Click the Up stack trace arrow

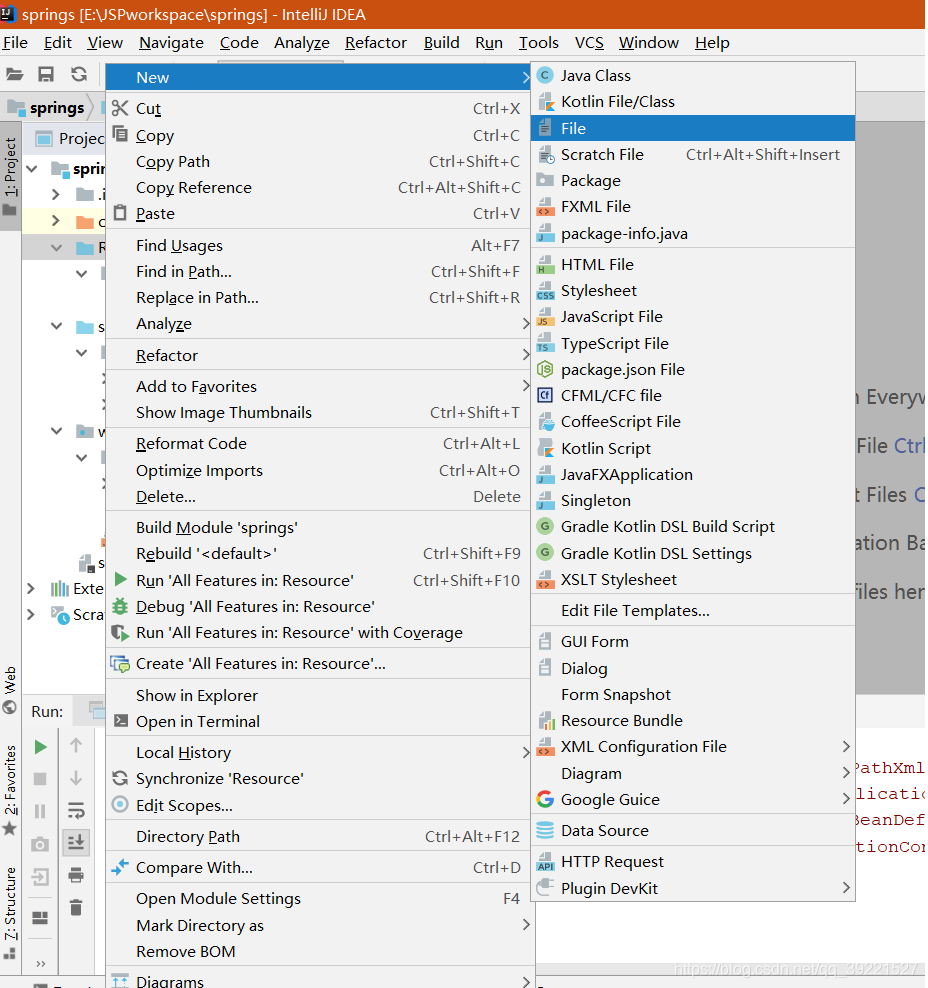pos(76,745)
